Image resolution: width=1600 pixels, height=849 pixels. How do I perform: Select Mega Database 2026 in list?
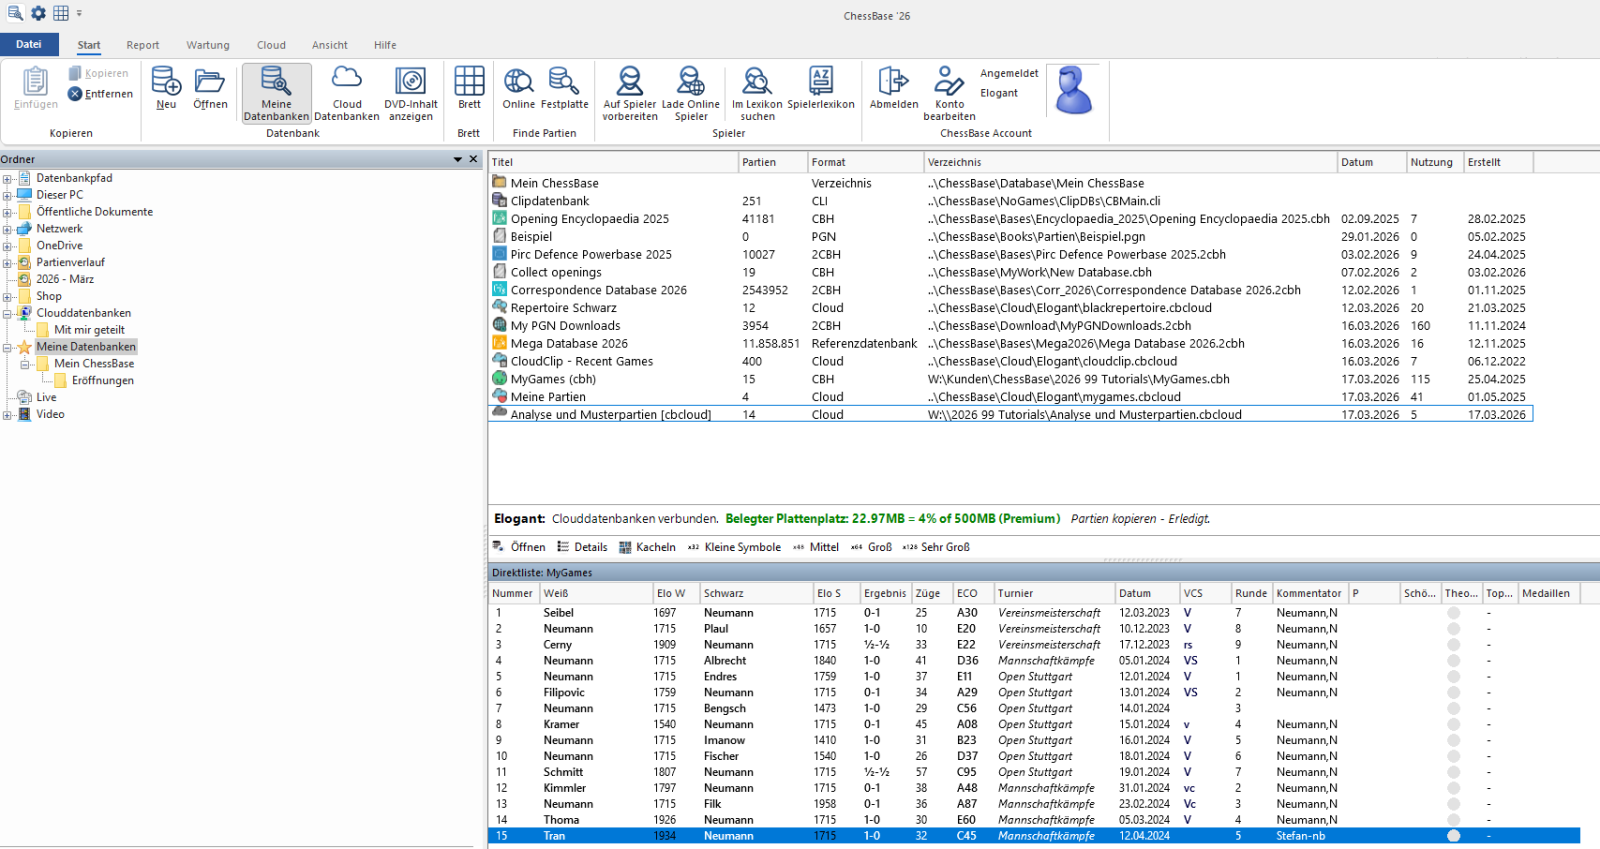(x=569, y=344)
